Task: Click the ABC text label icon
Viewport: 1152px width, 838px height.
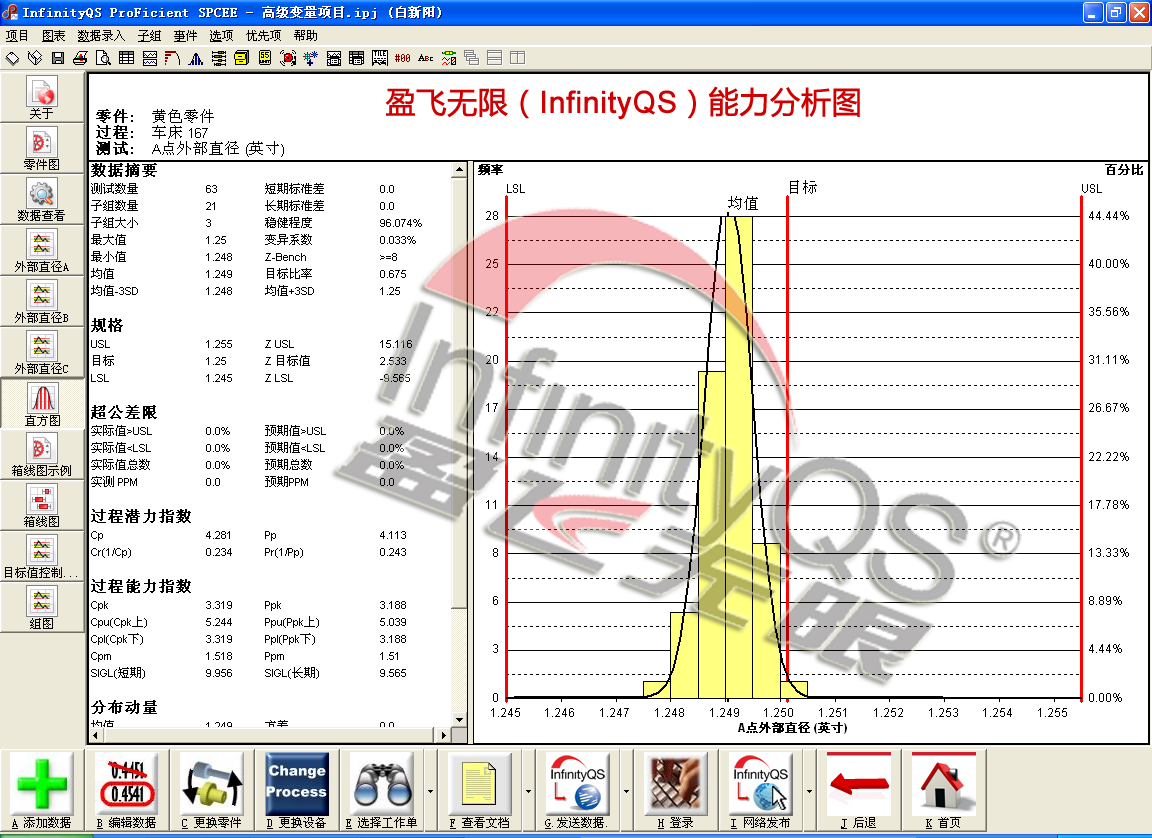Action: (x=425, y=58)
